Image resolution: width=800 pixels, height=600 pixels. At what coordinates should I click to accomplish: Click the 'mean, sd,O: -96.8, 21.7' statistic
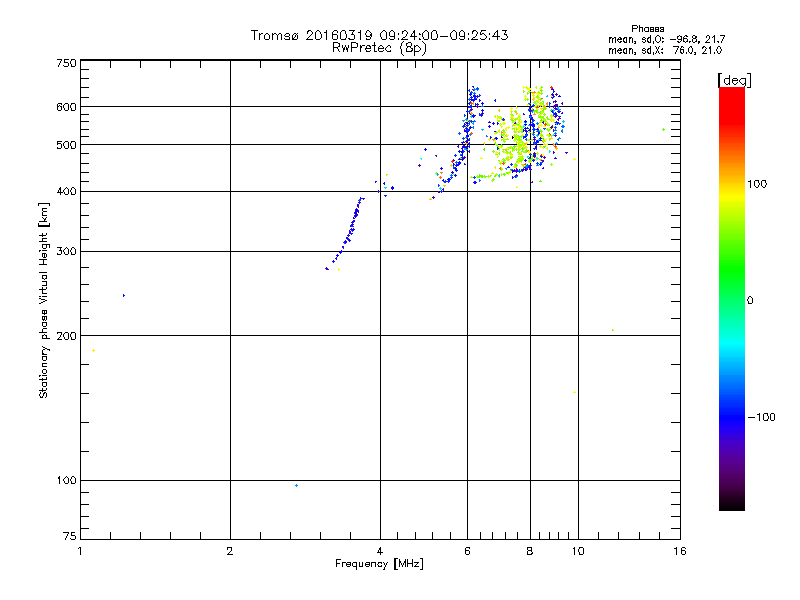tap(666, 39)
